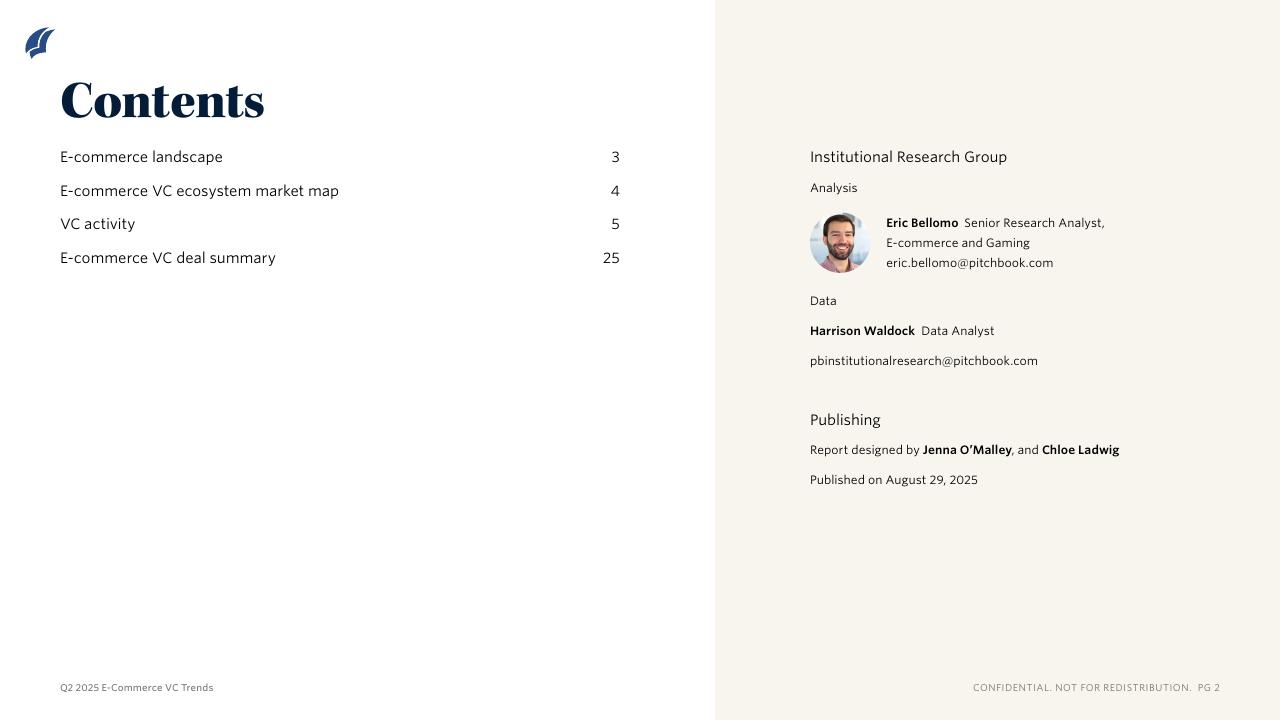Select the Eric Bellomo name text
Screen dimensions: 1280x720
pyautogui.click(x=921, y=223)
